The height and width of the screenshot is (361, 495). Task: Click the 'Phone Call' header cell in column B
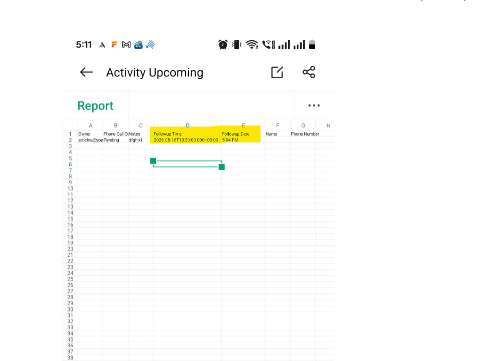(x=115, y=134)
